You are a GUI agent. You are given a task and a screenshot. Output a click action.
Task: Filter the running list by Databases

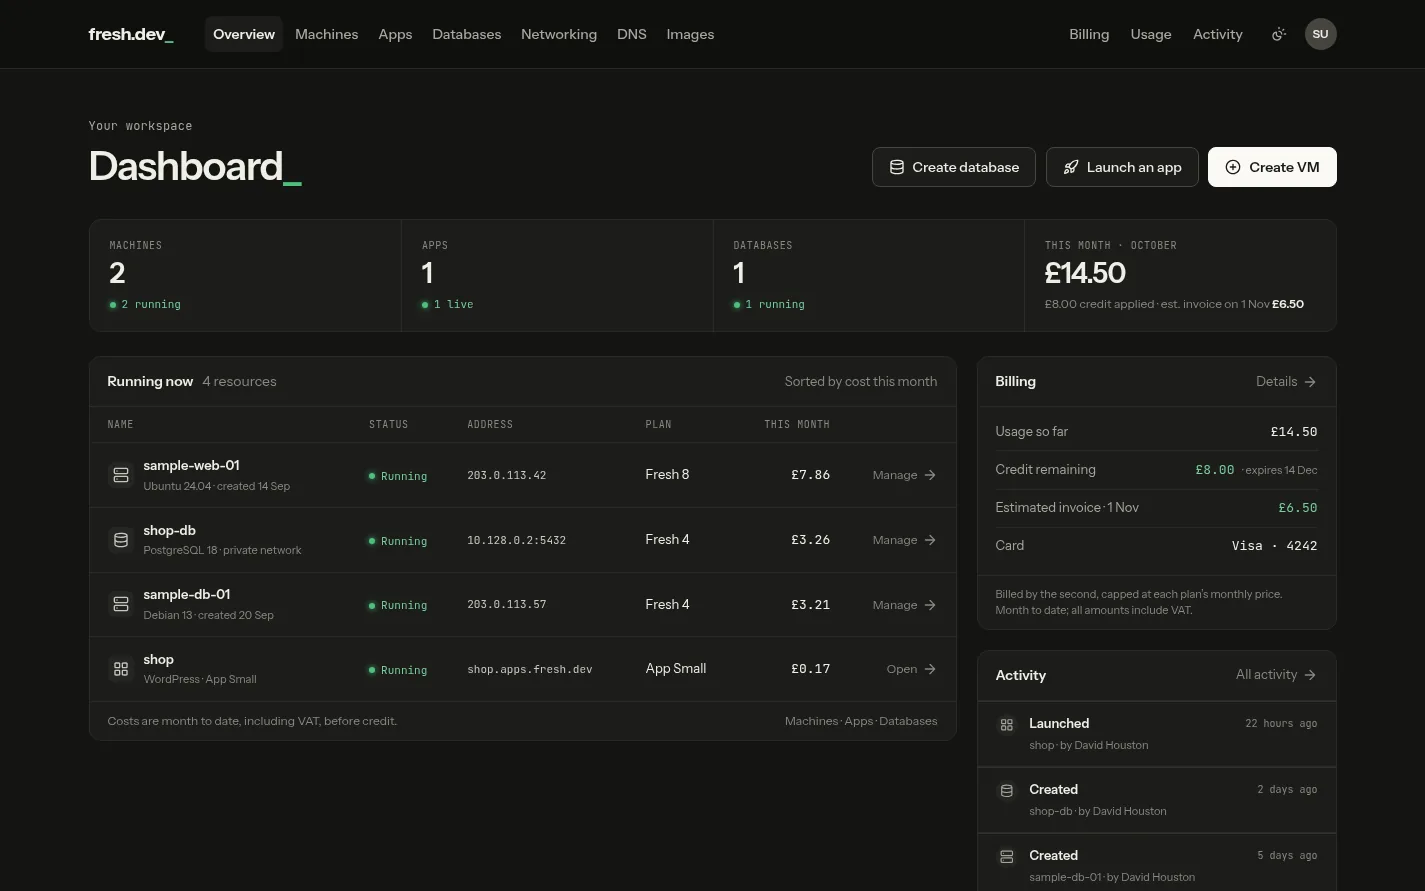pyautogui.click(x=908, y=721)
